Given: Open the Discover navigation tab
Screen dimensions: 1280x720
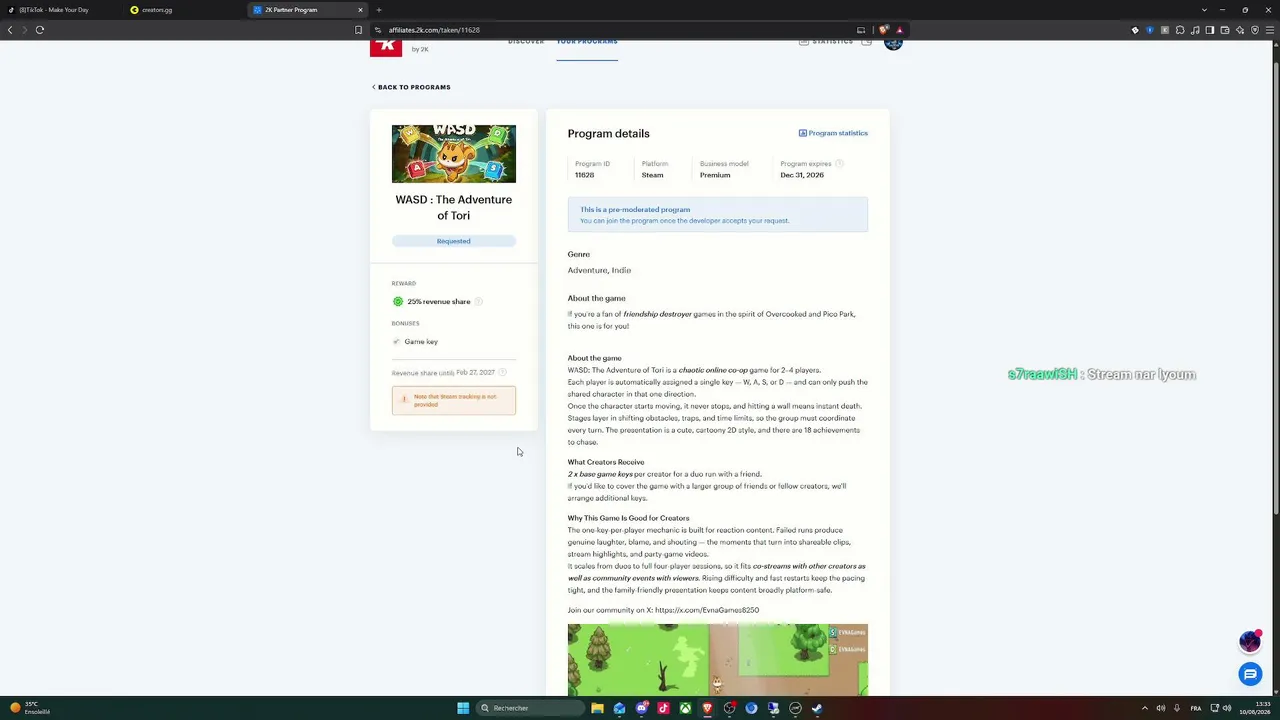Looking at the screenshot, I should tap(526, 42).
